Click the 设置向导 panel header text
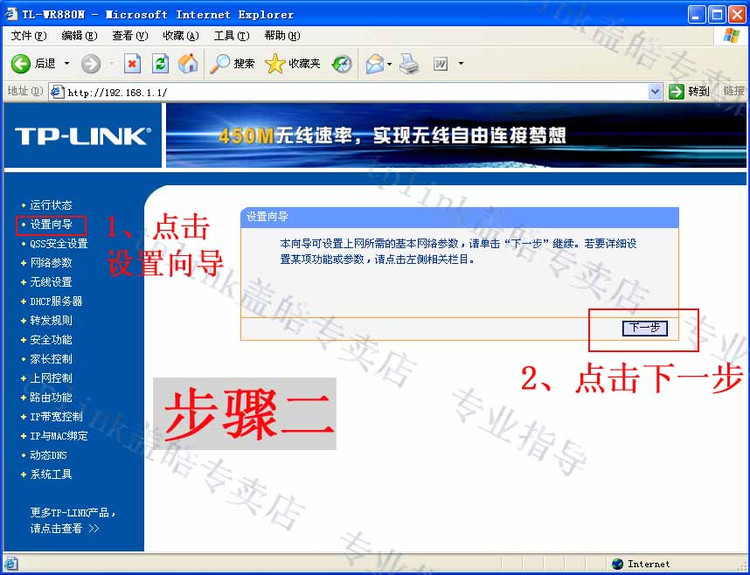750x575 pixels. click(267, 217)
